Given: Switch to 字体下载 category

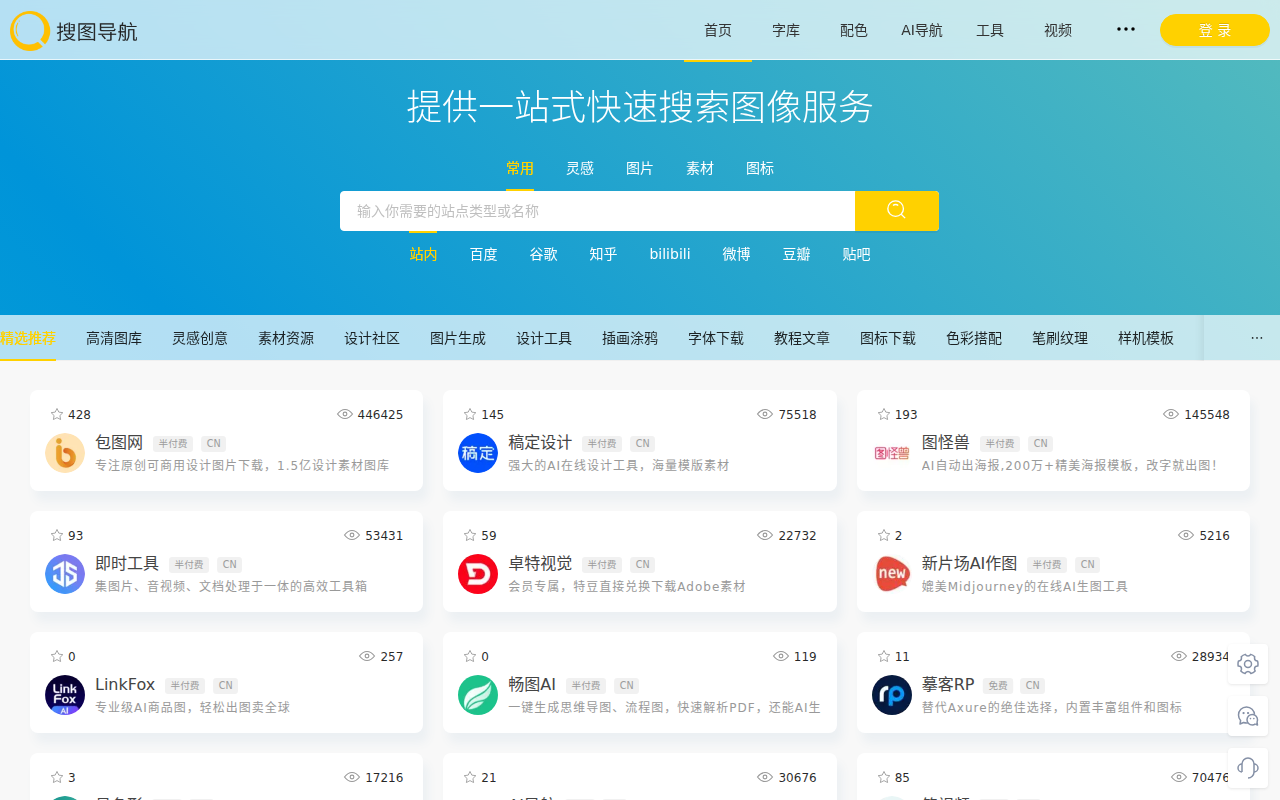Looking at the screenshot, I should click(716, 338).
